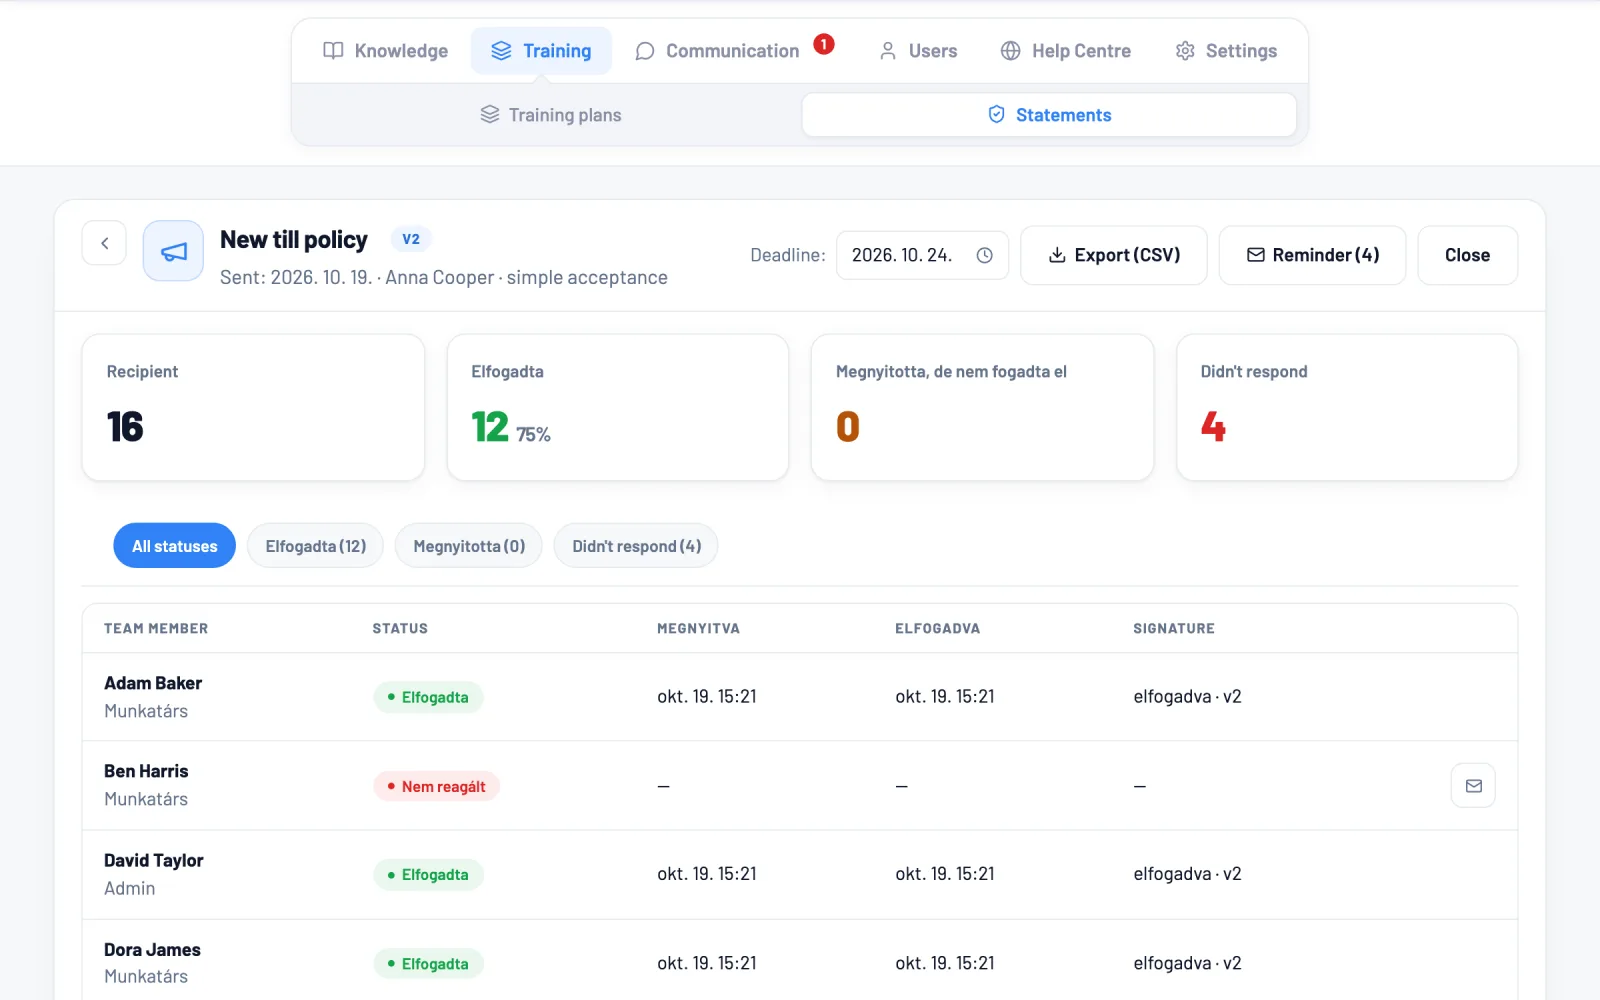Go to the Users tab
Viewport: 1600px width, 1000px height.
918,51
